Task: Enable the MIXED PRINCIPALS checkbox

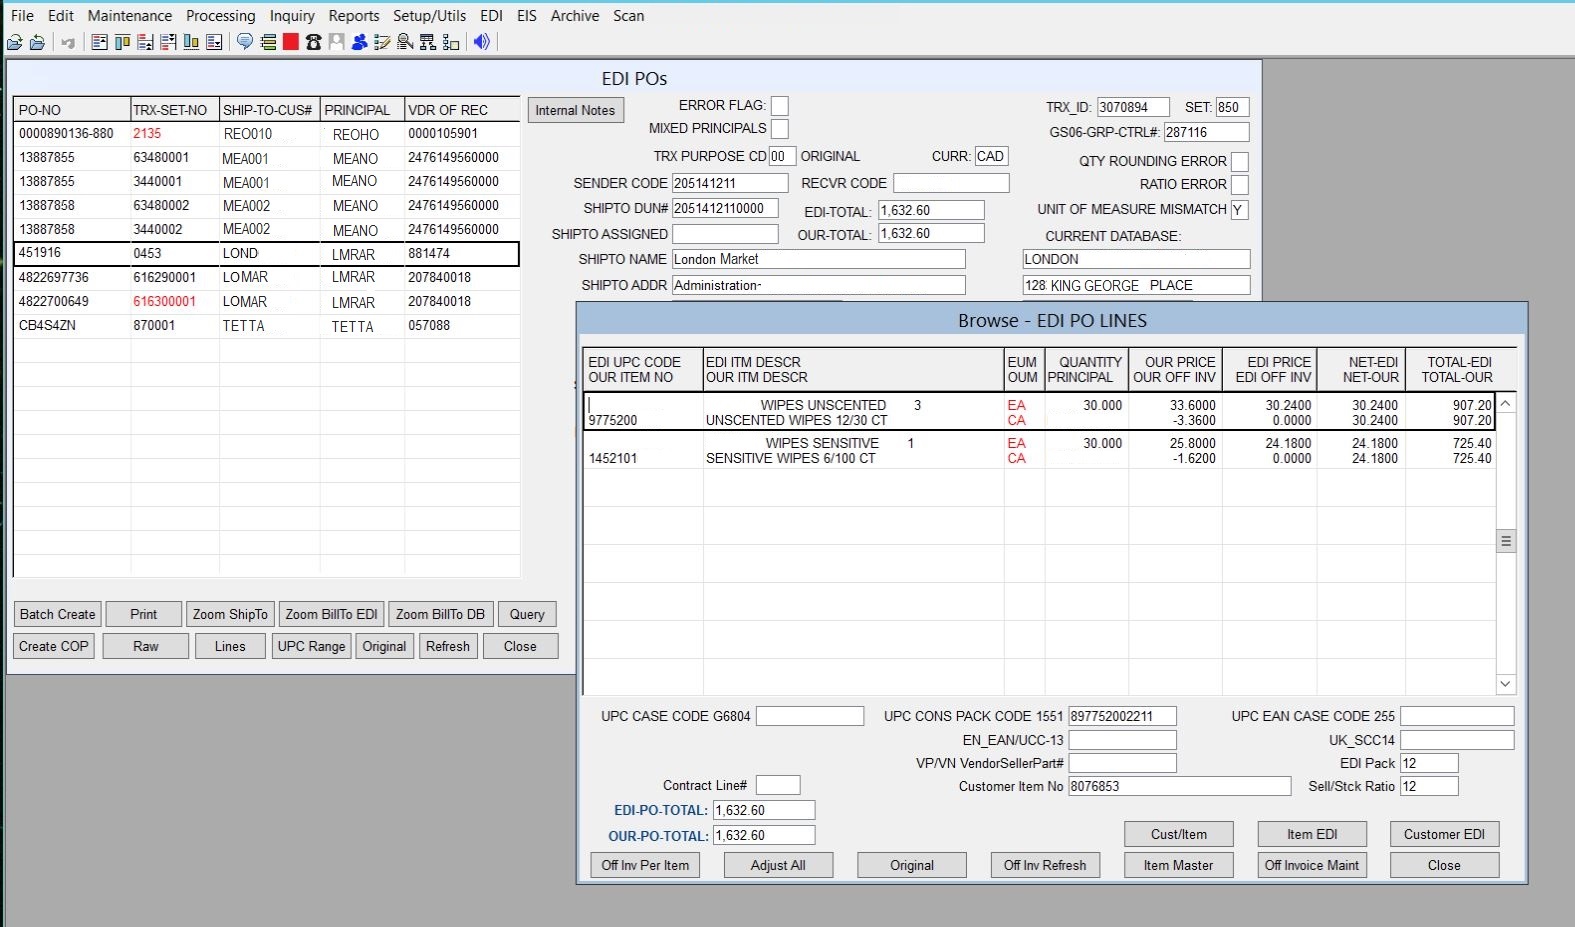Action: (780, 129)
